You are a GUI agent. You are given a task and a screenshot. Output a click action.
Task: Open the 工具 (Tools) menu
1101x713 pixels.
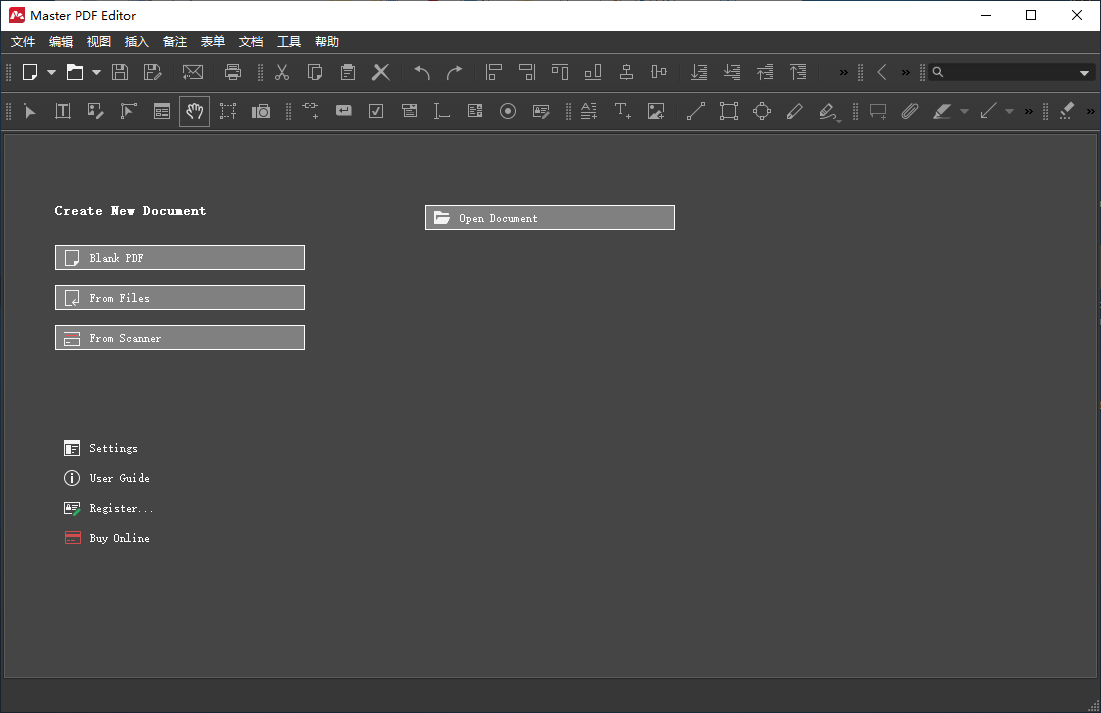(x=289, y=42)
